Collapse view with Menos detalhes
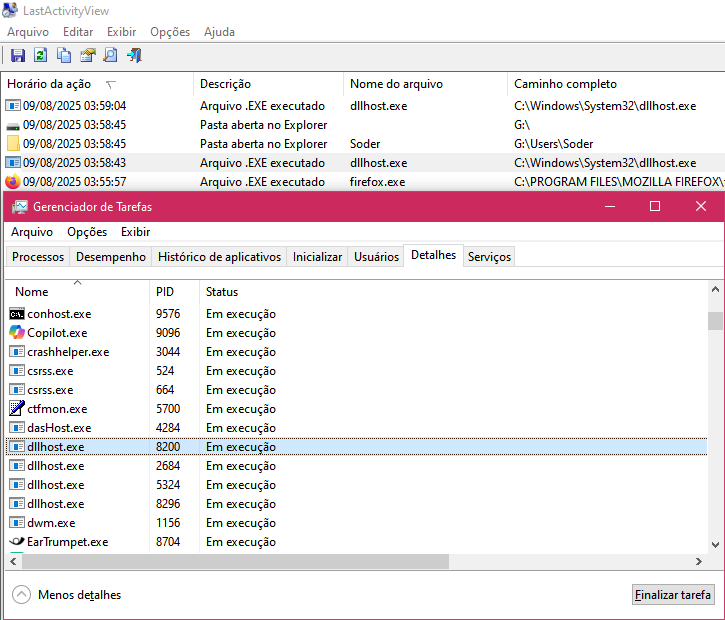 (x=67, y=595)
